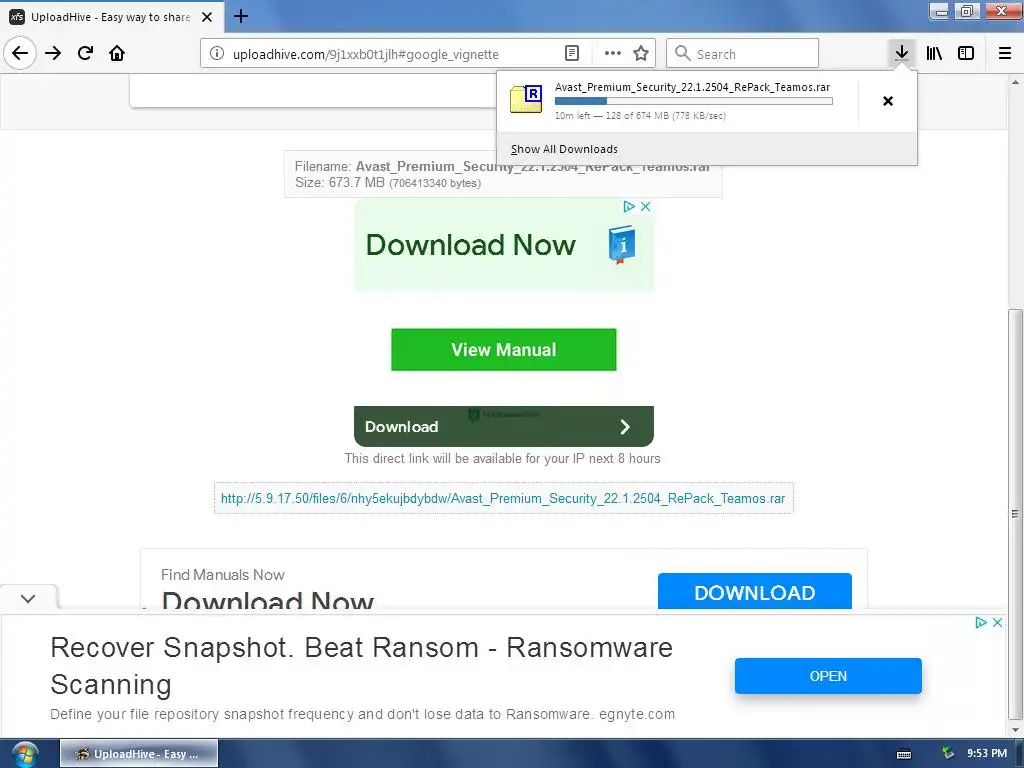The width and height of the screenshot is (1024, 768).
Task: Click the green View Manual button
Action: point(504,349)
